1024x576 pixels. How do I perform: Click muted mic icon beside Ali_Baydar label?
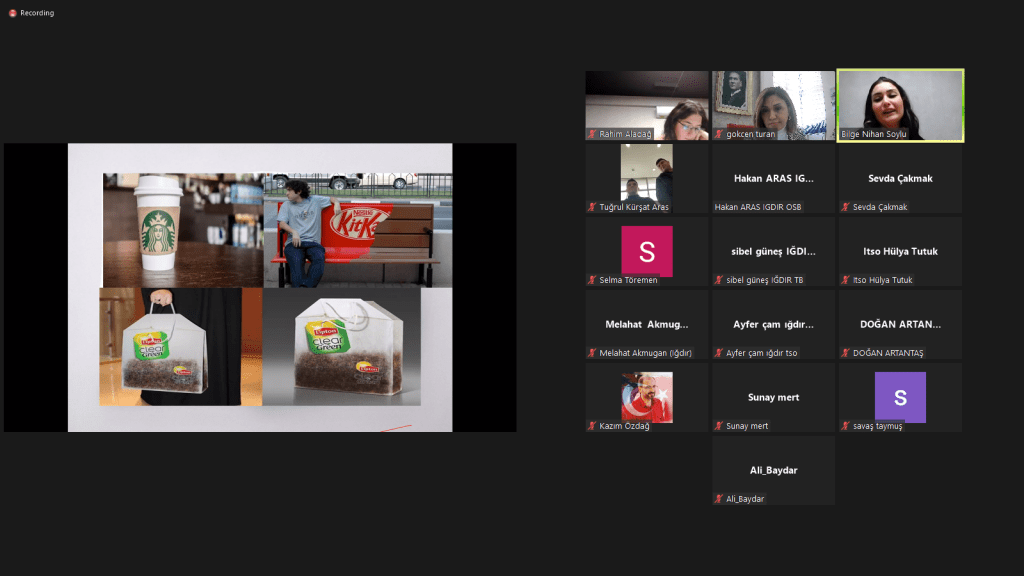[x=719, y=499]
